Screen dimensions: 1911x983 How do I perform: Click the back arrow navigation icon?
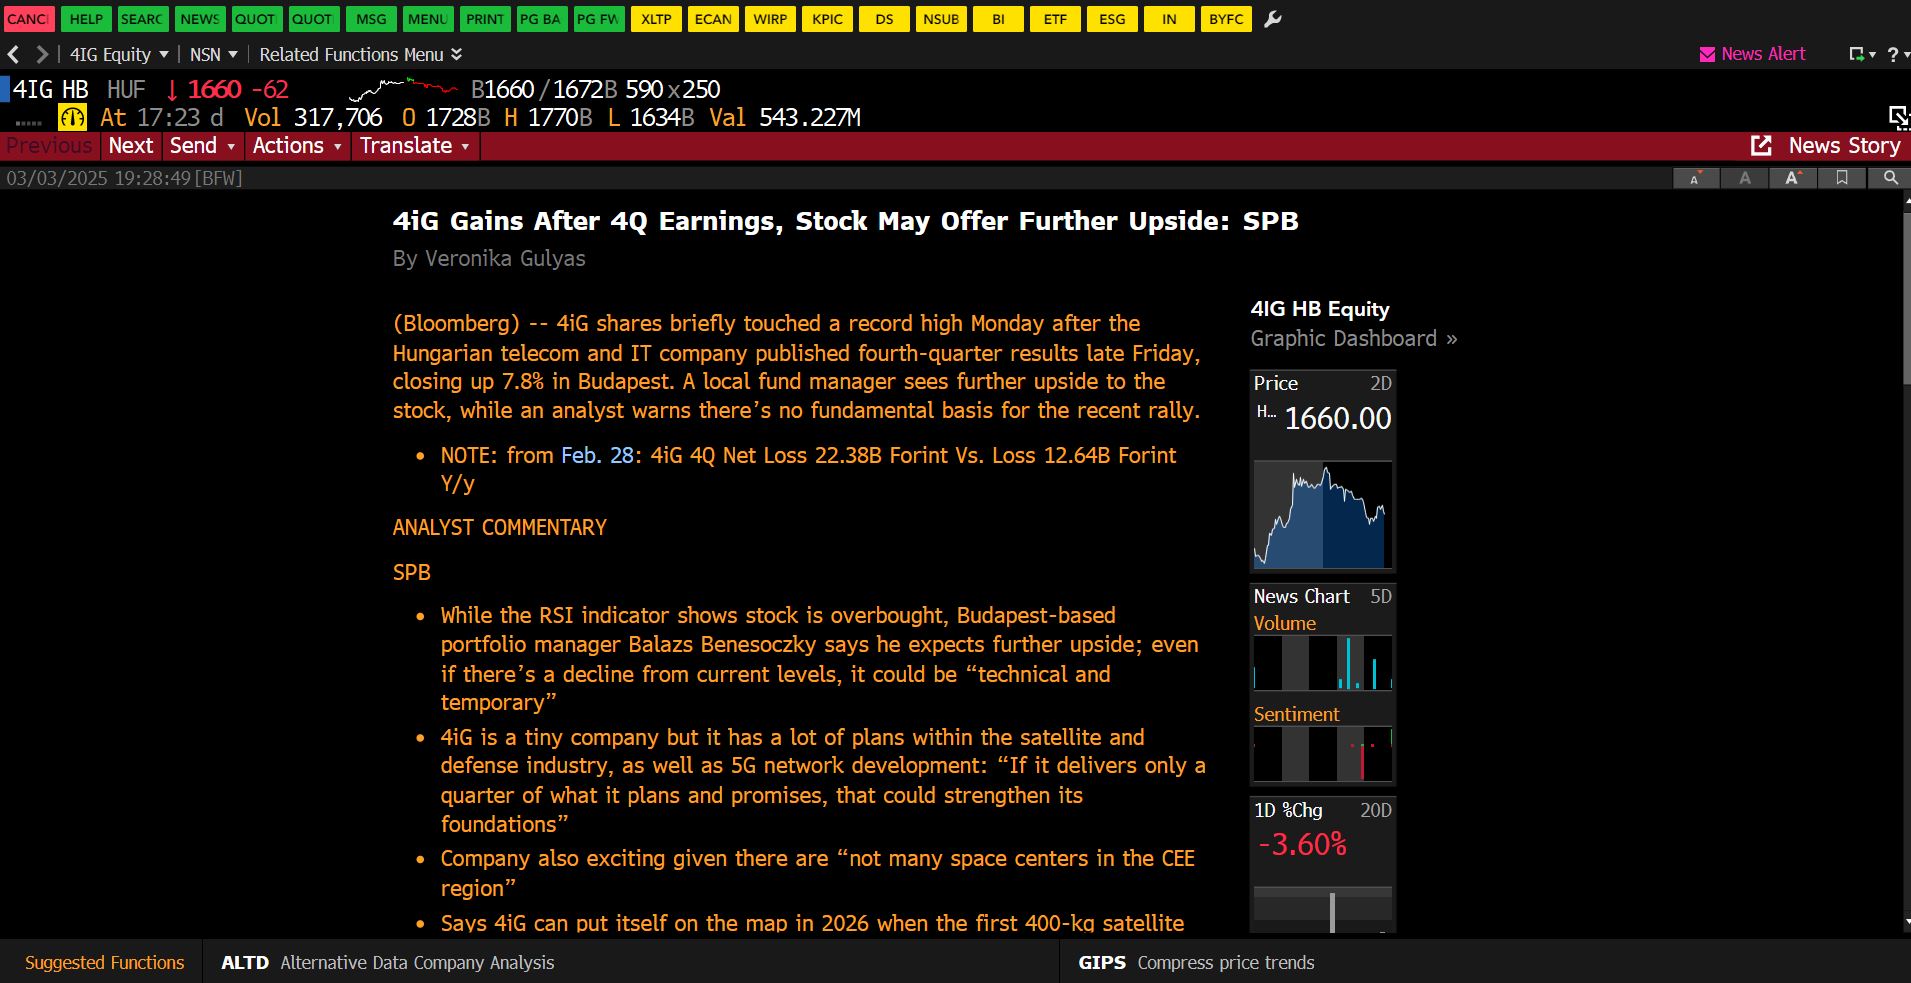pyautogui.click(x=14, y=54)
